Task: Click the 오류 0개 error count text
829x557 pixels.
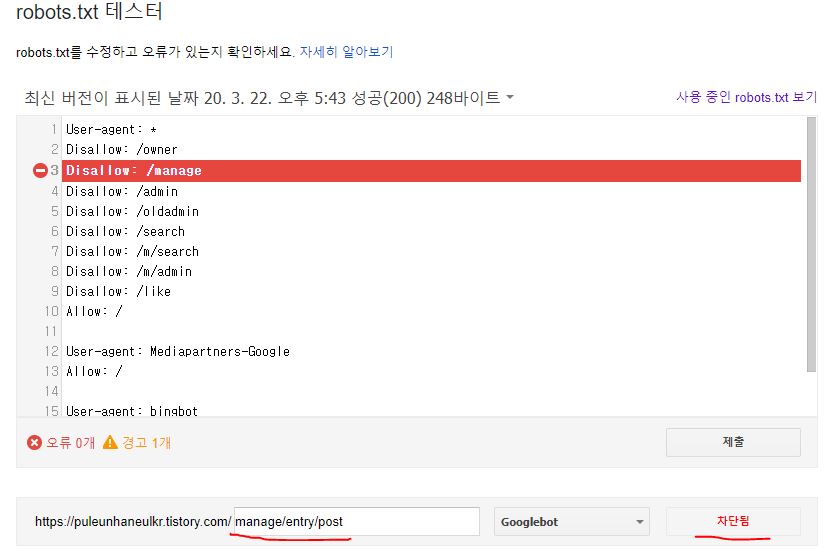Action: pyautogui.click(x=70, y=442)
